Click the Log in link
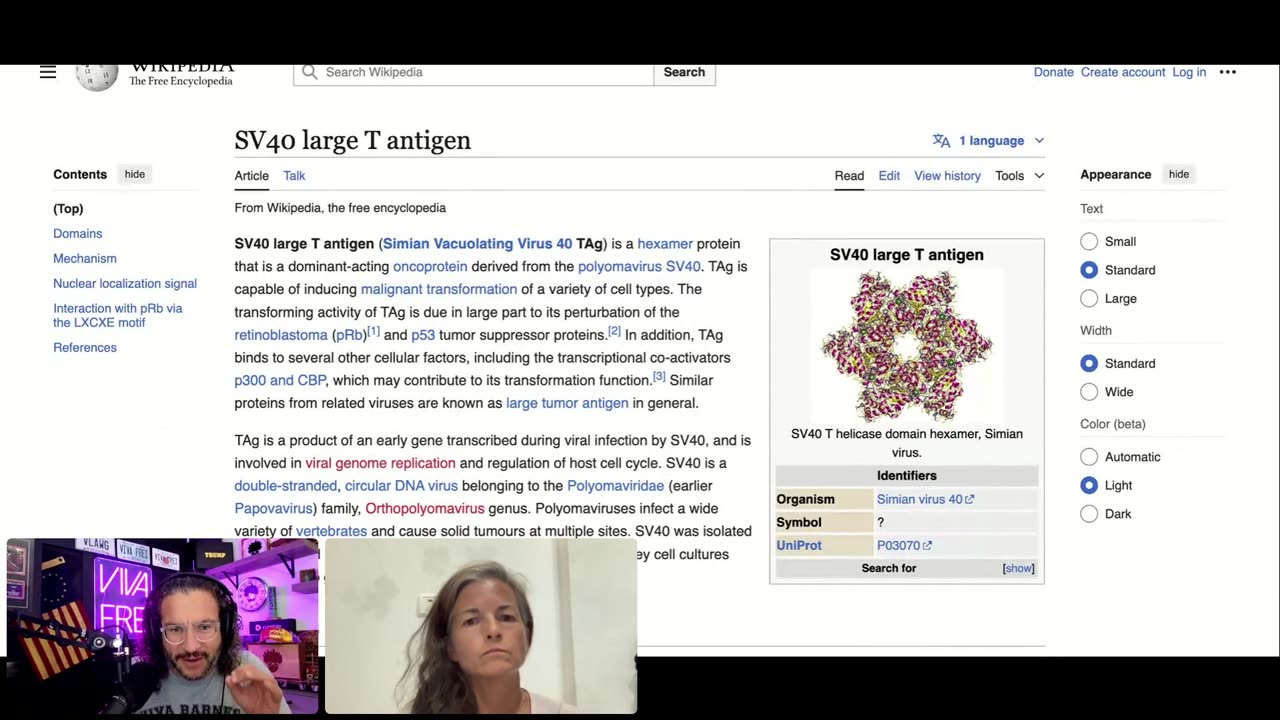This screenshot has height=720, width=1280. coord(1189,72)
